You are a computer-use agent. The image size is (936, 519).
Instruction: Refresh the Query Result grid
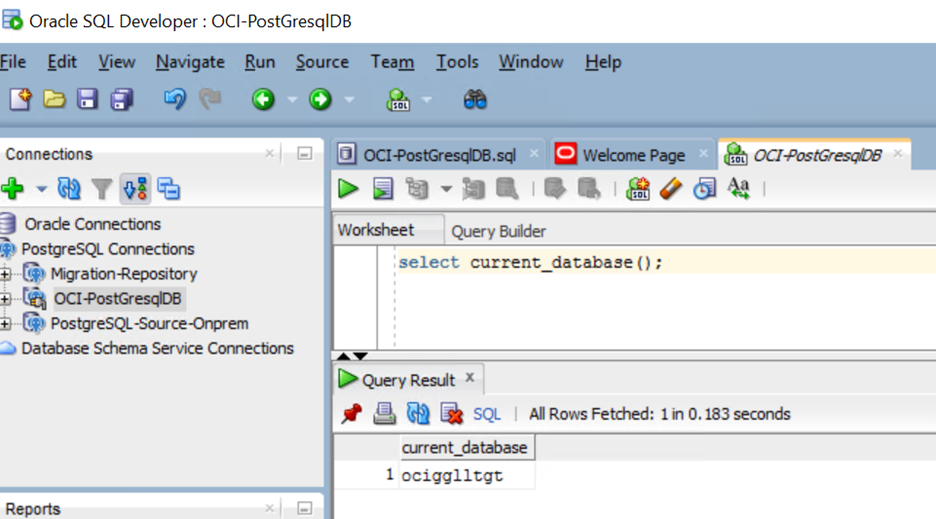tap(418, 413)
